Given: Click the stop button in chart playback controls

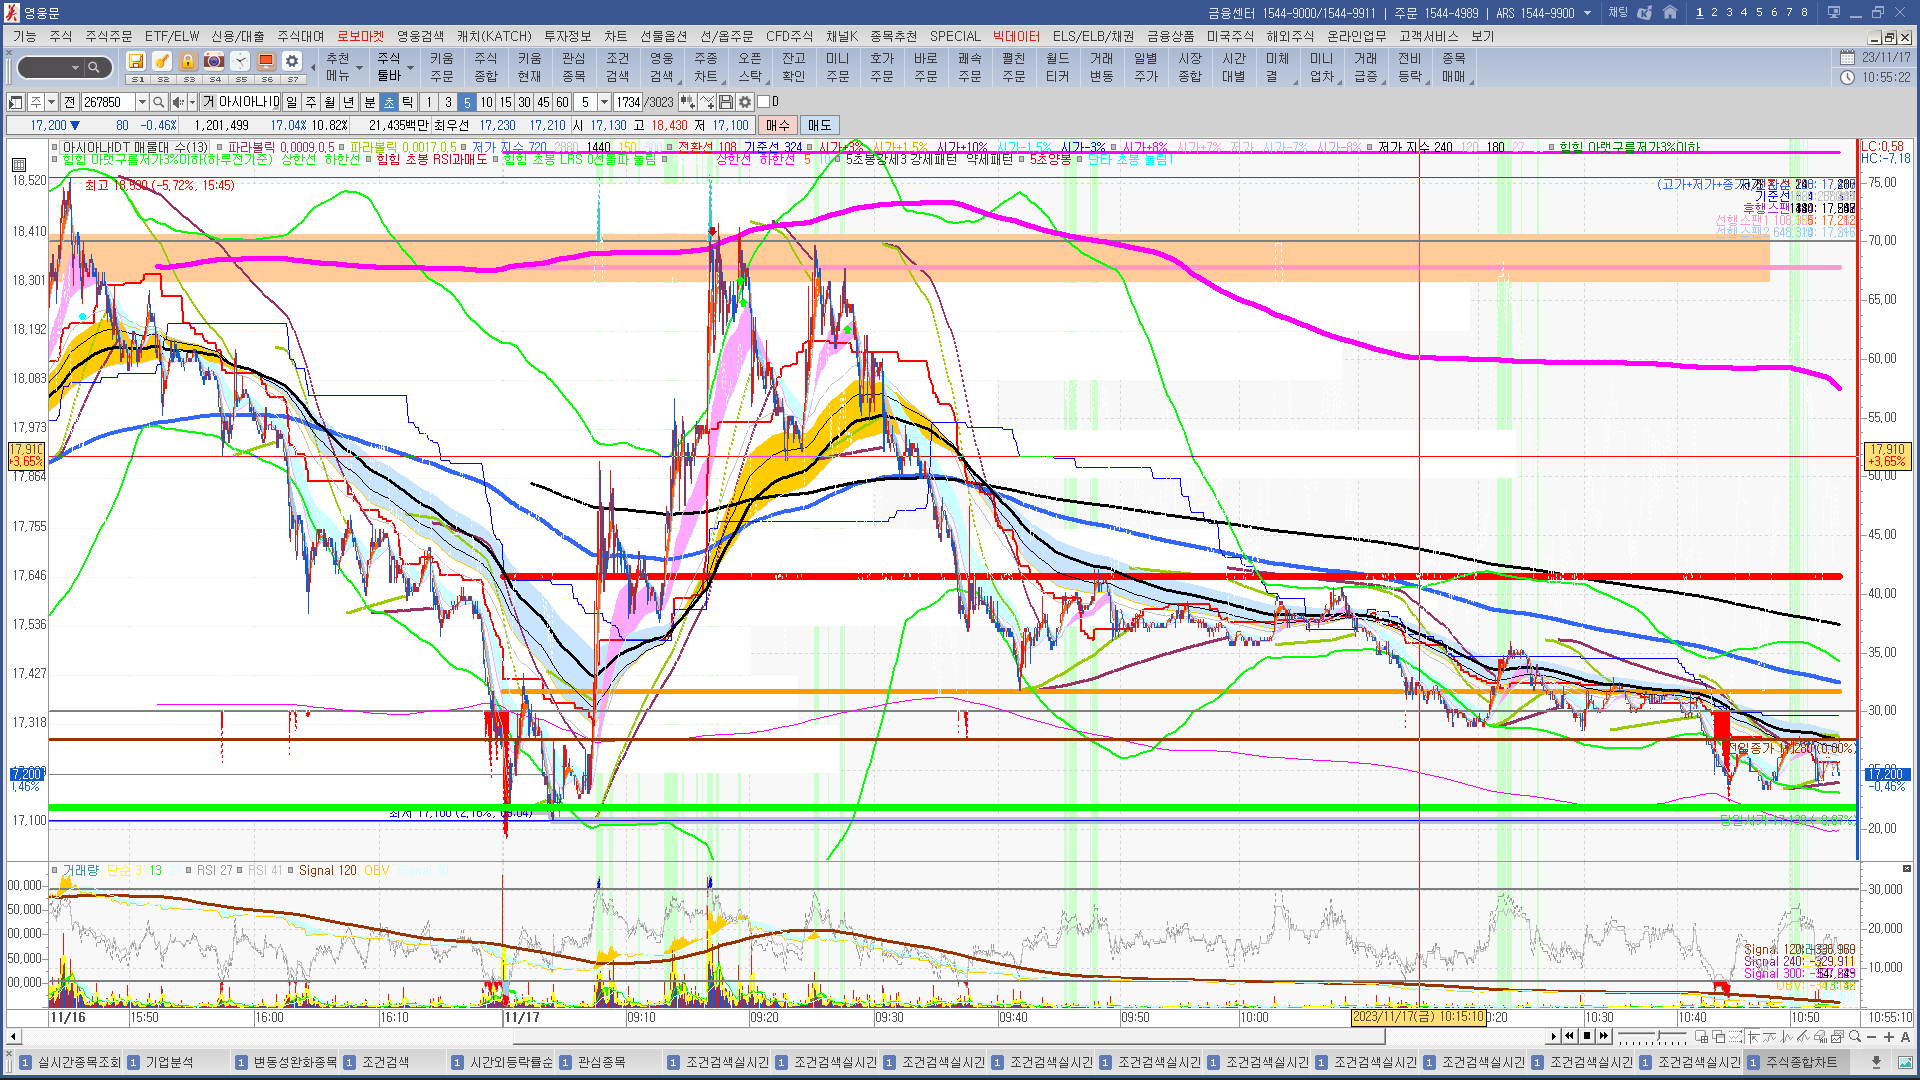Looking at the screenshot, I should point(1587,1037).
